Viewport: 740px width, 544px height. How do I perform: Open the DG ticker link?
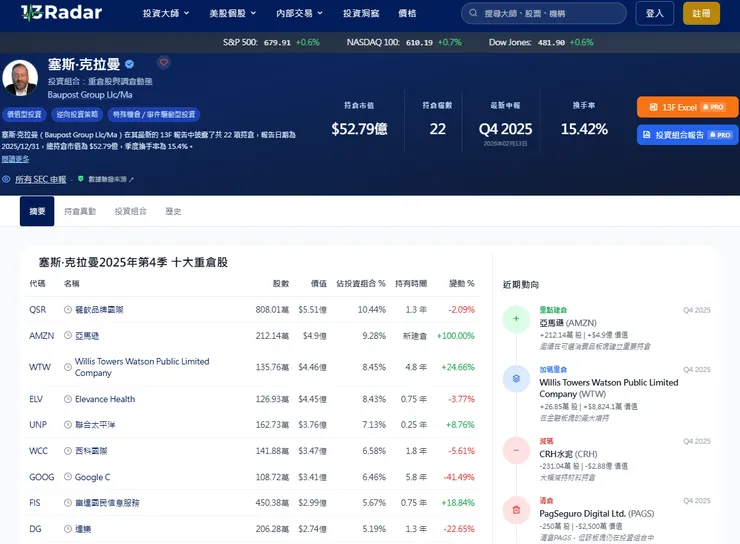(x=35, y=529)
